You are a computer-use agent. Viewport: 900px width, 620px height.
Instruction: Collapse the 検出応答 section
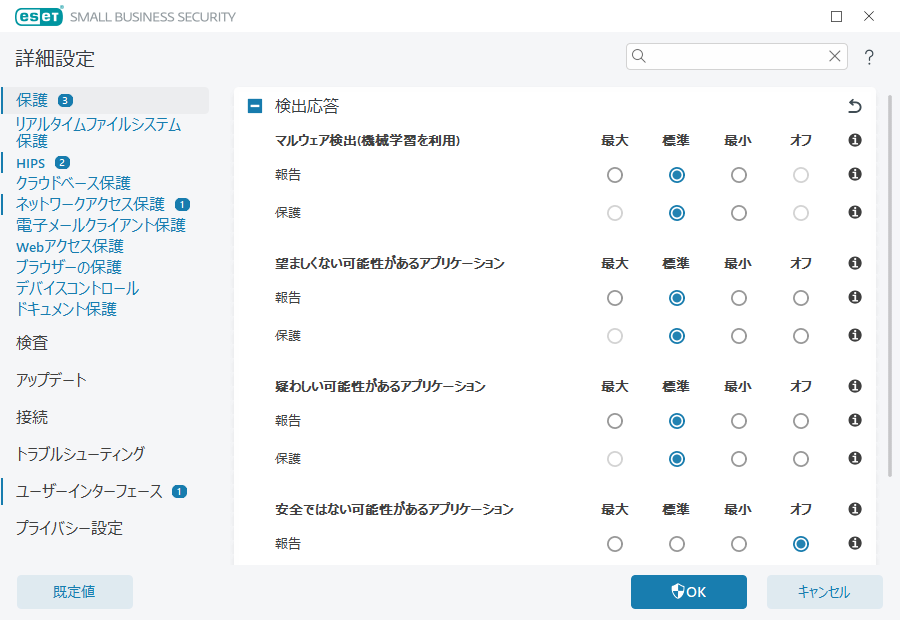[x=255, y=106]
